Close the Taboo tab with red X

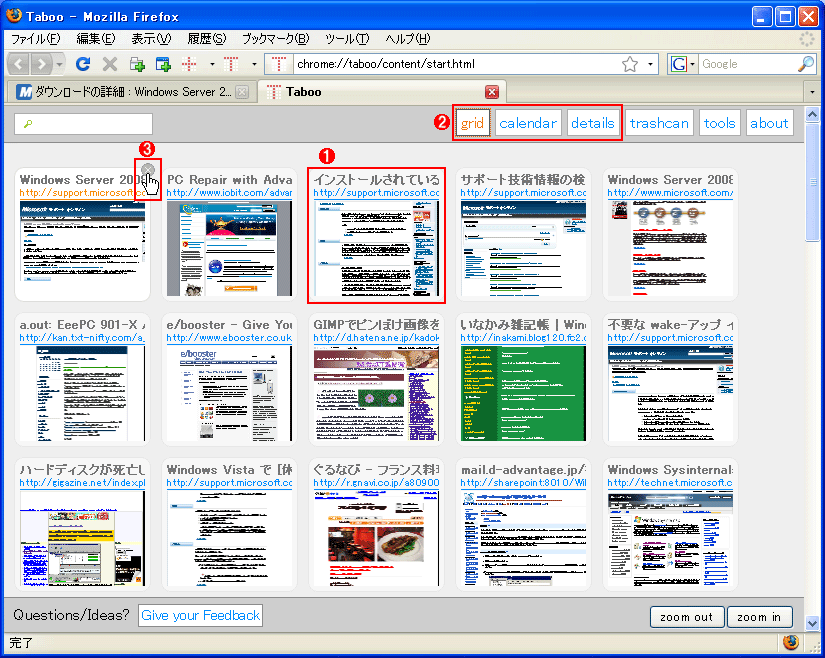point(491,92)
